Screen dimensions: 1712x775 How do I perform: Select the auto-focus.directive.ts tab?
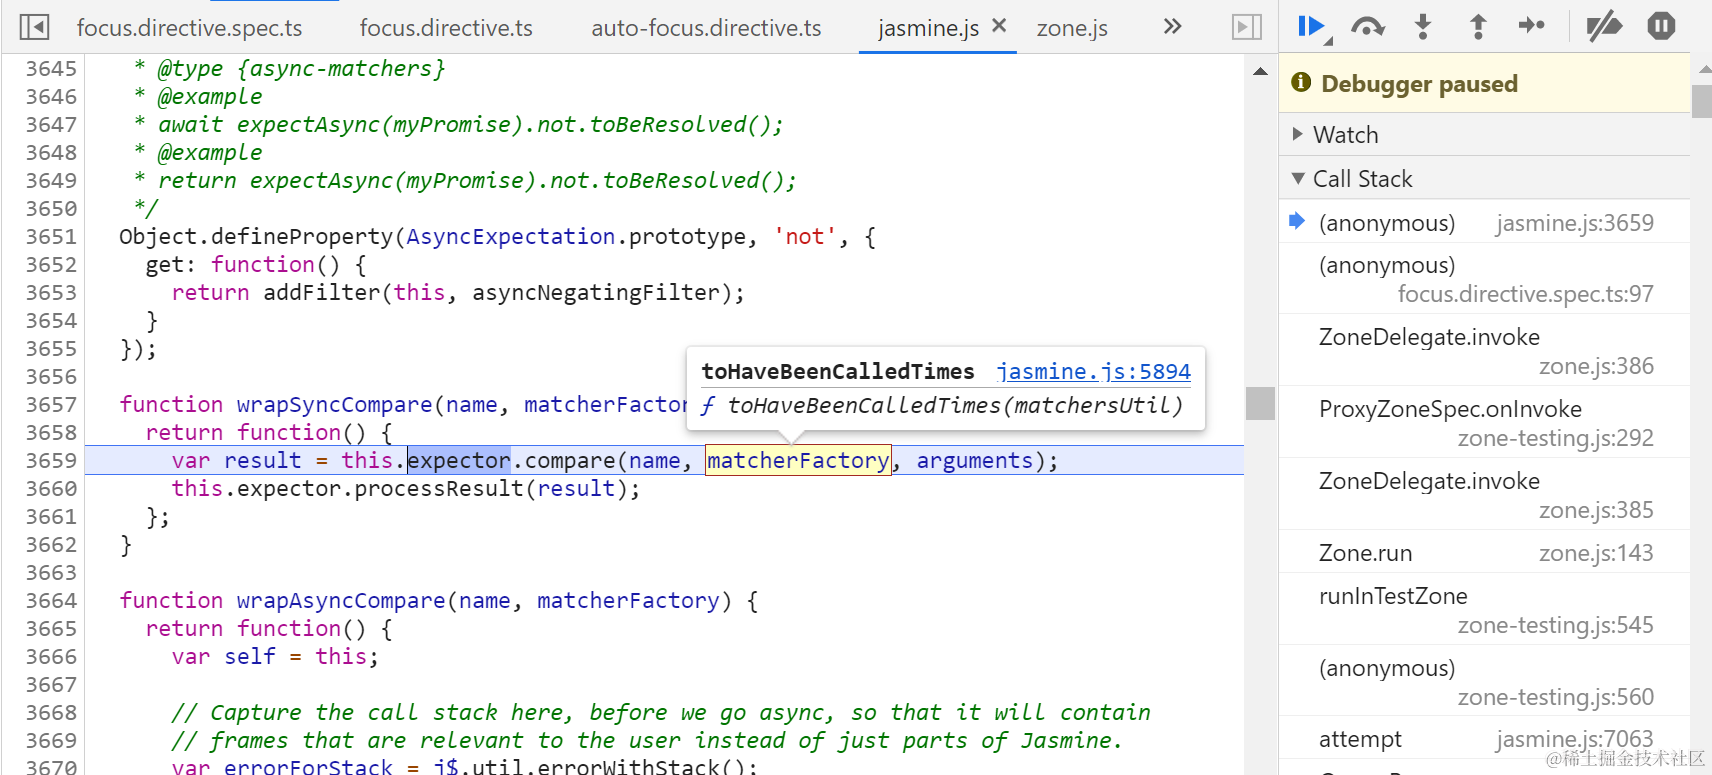click(706, 28)
